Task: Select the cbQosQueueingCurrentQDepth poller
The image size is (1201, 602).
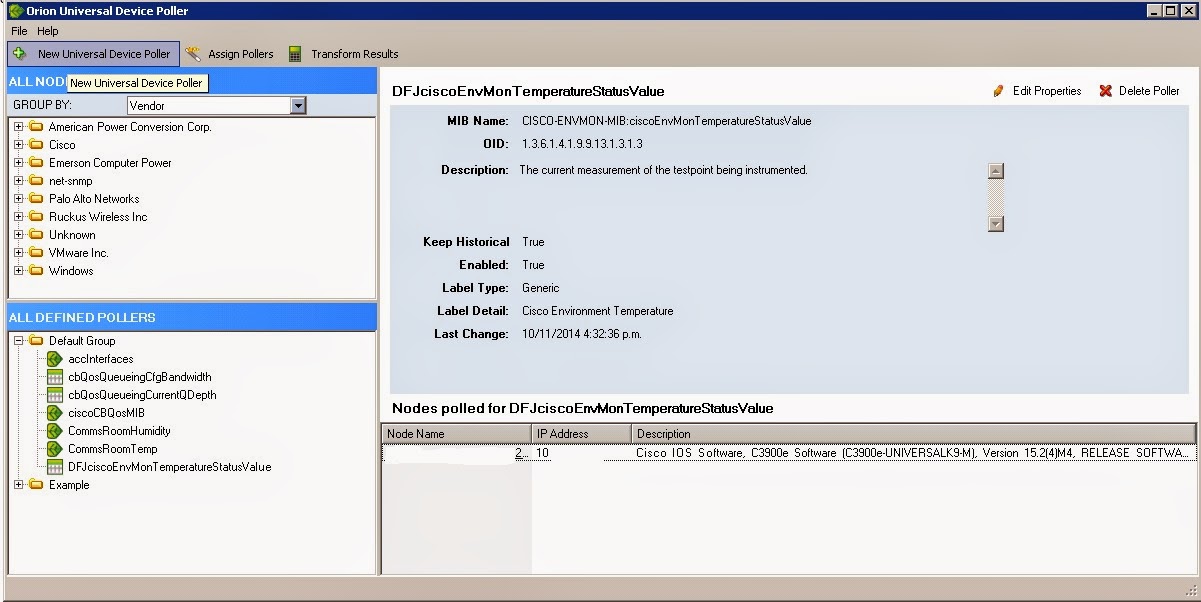Action: tap(142, 395)
